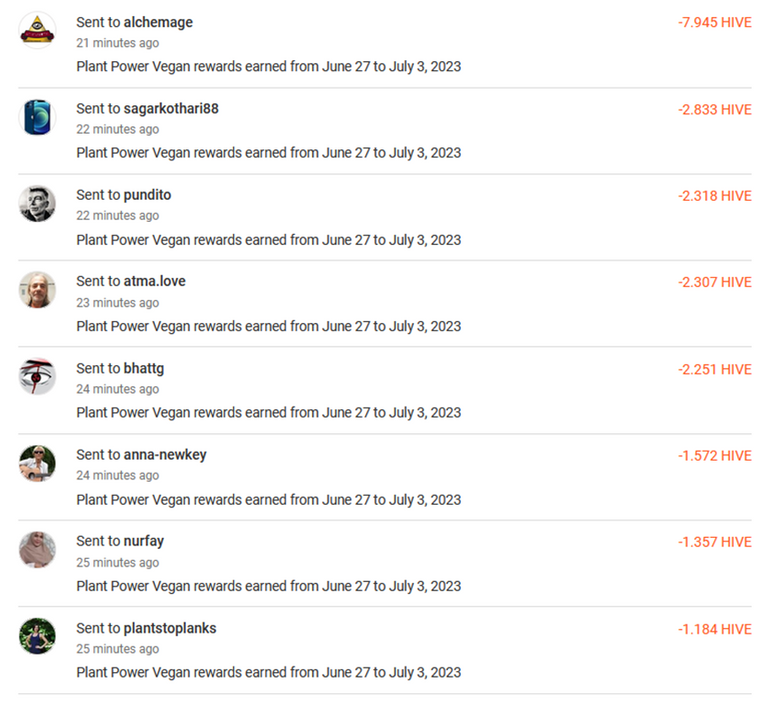Image resolution: width=768 pixels, height=703 pixels.
Task: Click the -7.945 HIVE amount
Action: [x=715, y=23]
